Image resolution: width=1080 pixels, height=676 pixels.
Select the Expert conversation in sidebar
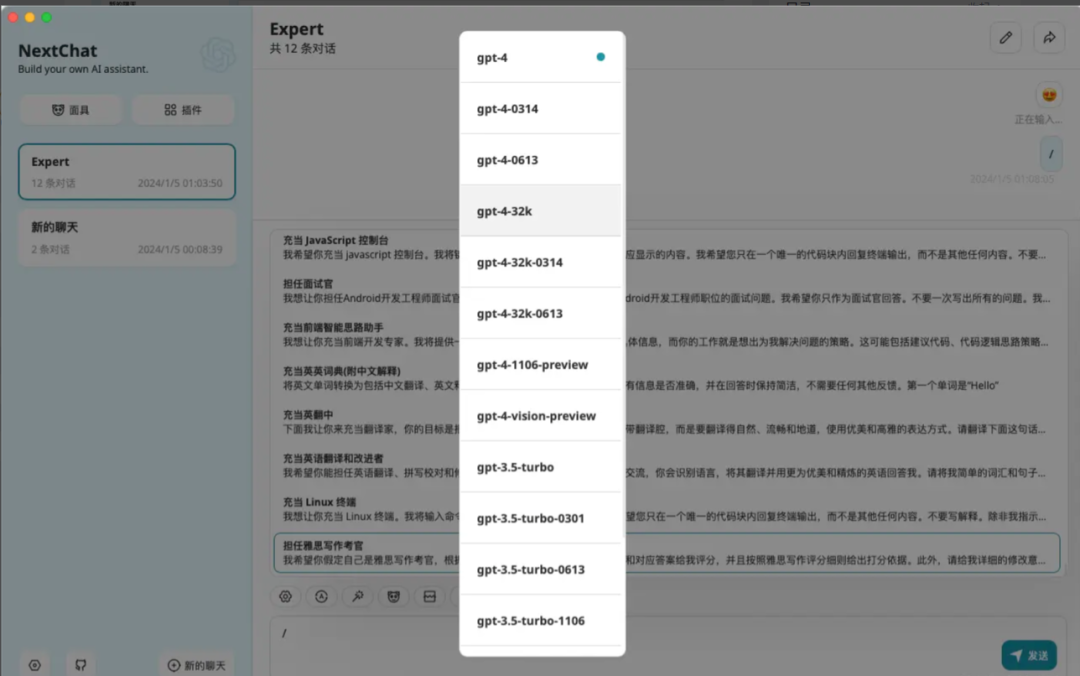coord(126,172)
